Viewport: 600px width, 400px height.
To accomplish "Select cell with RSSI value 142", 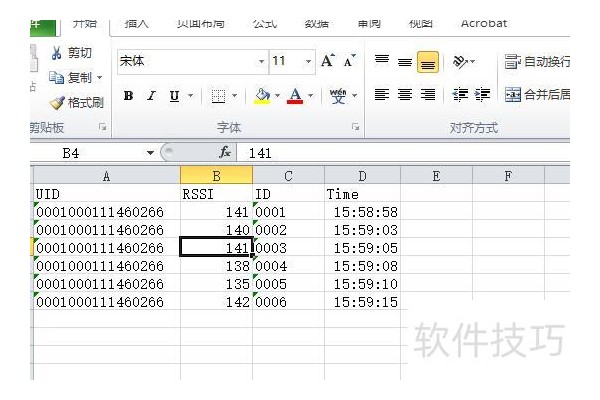I will (x=216, y=302).
